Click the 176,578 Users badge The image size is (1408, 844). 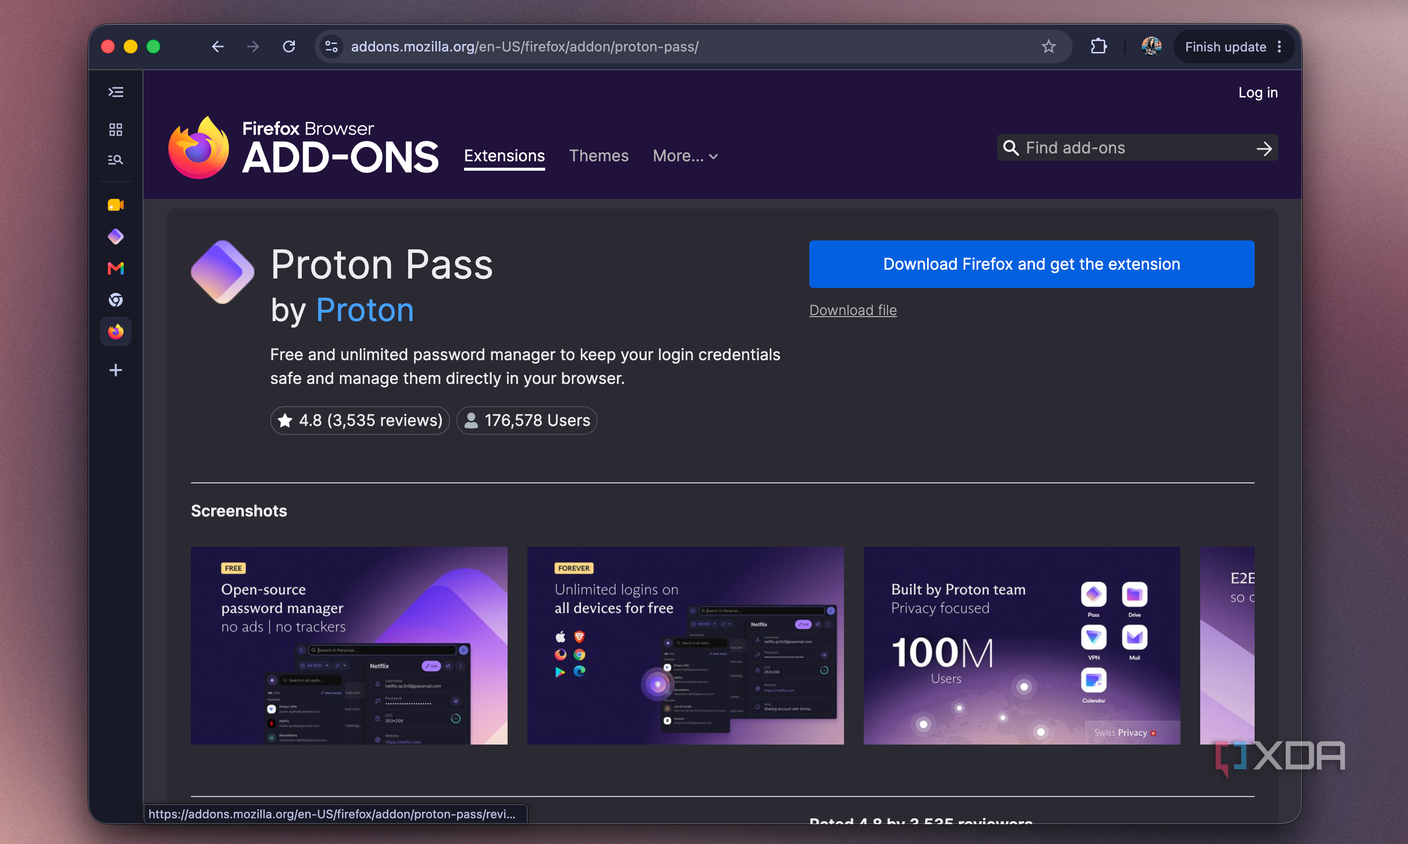tap(527, 421)
